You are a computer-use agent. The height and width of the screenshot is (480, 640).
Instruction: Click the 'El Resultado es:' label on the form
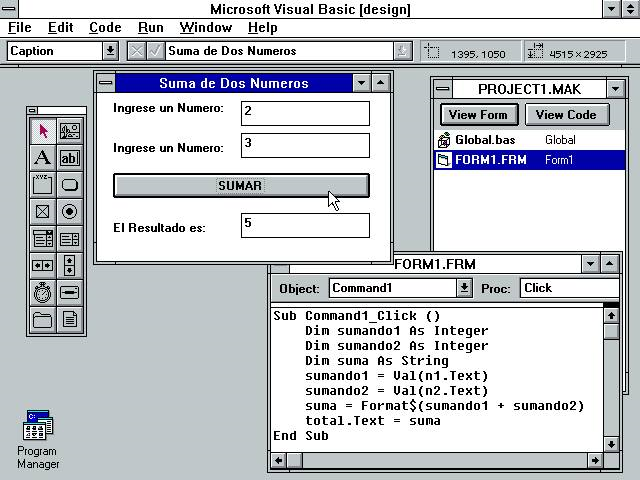click(160, 228)
